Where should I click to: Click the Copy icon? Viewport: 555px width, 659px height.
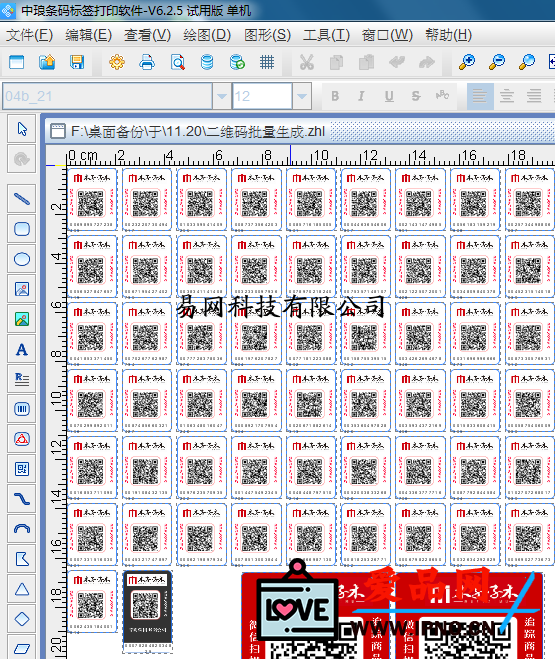point(337,62)
